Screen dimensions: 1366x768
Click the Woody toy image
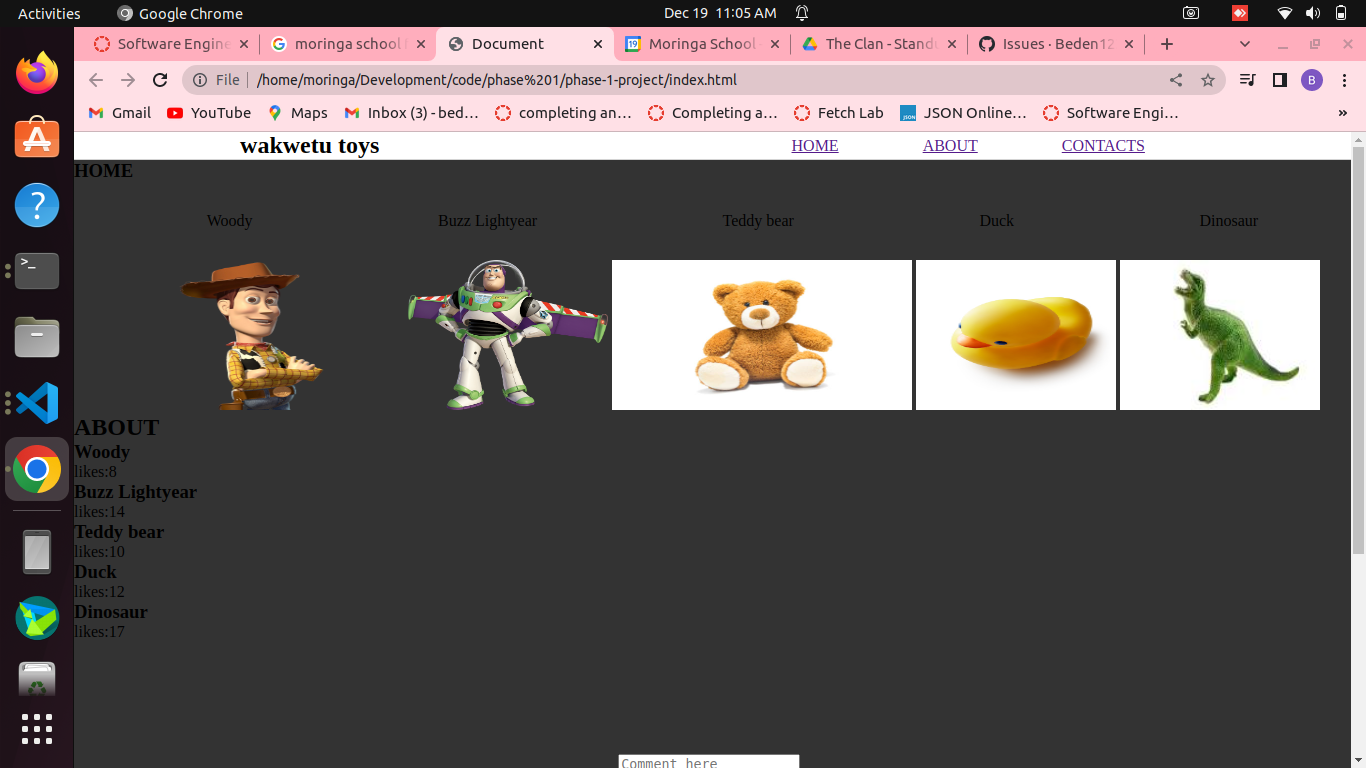point(251,335)
